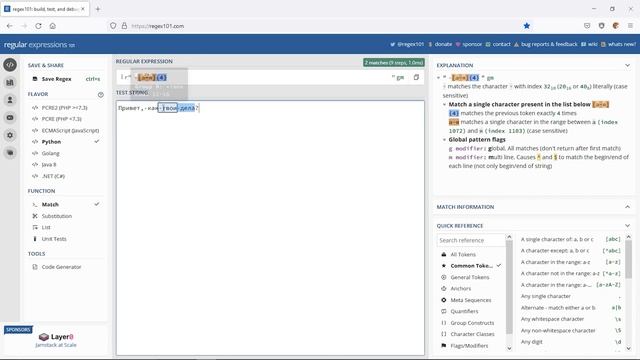The image size is (640, 360).
Task: Open the Firefox application menu
Action: (x=630, y=26)
